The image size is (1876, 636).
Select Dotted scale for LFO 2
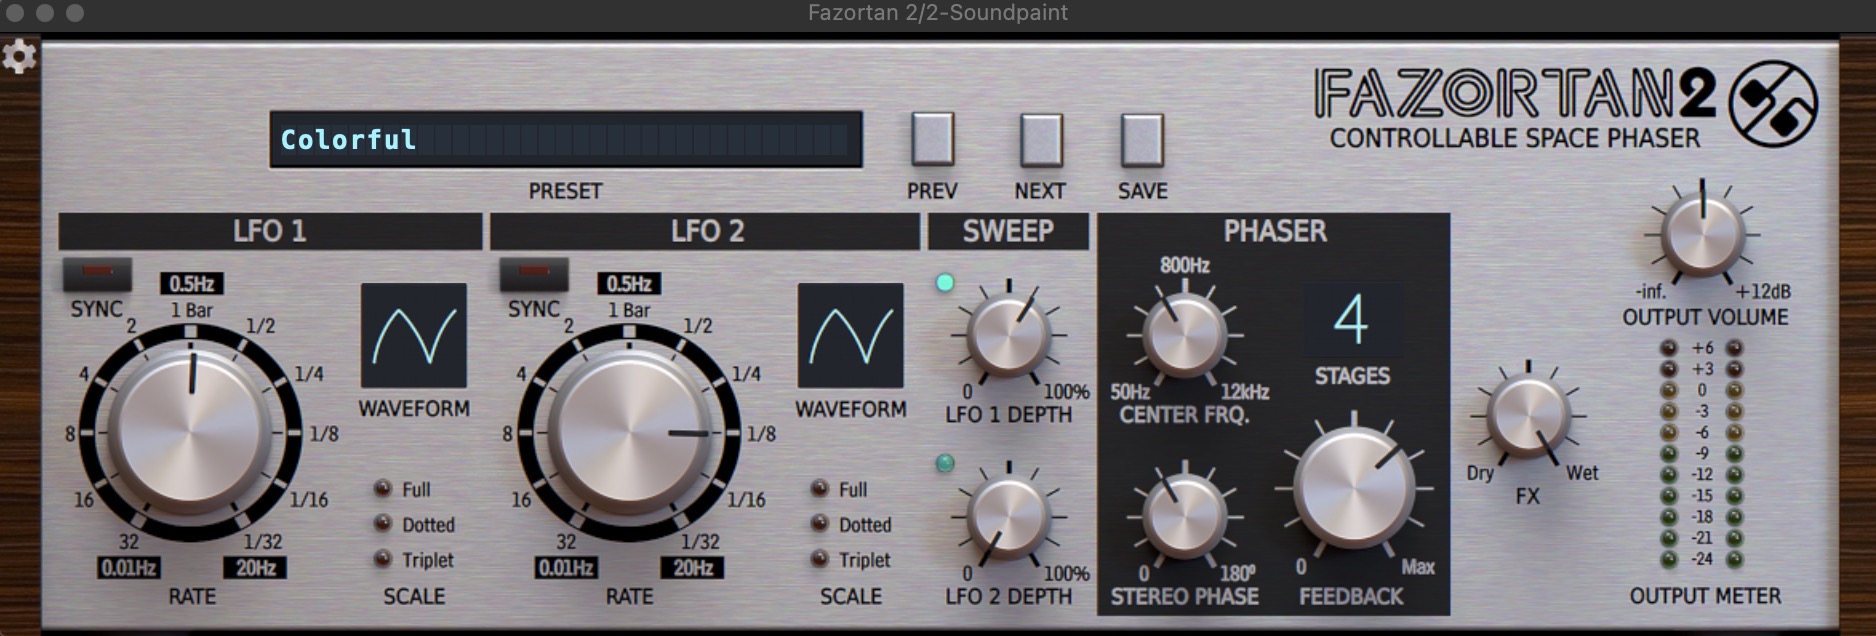coord(820,524)
